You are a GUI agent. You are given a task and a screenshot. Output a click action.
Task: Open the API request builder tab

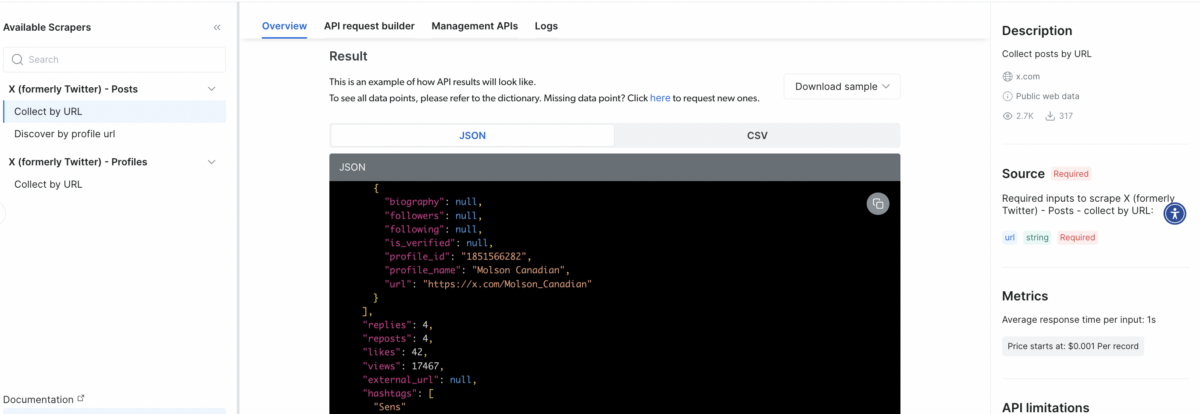pyautogui.click(x=369, y=26)
